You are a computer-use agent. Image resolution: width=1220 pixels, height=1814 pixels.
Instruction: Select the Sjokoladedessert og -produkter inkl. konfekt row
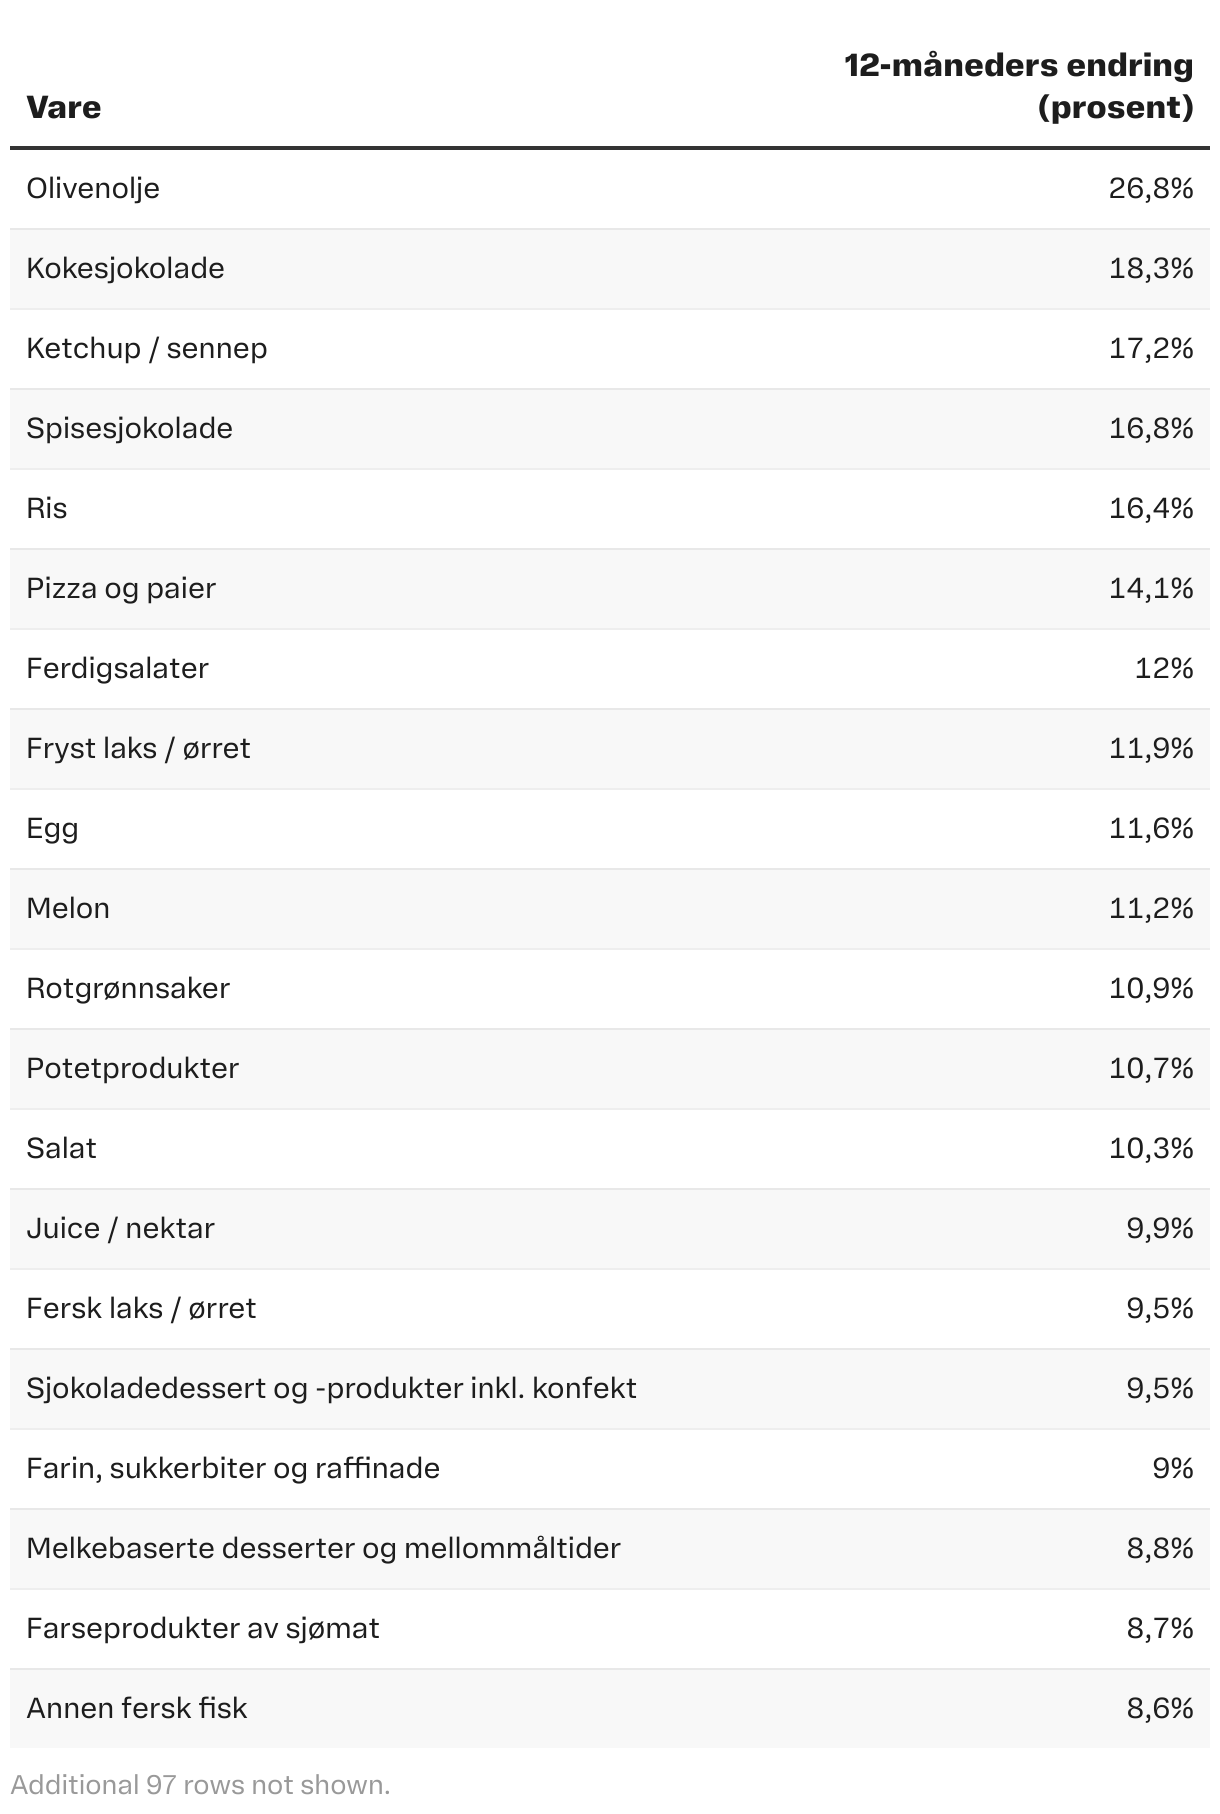click(331, 1388)
